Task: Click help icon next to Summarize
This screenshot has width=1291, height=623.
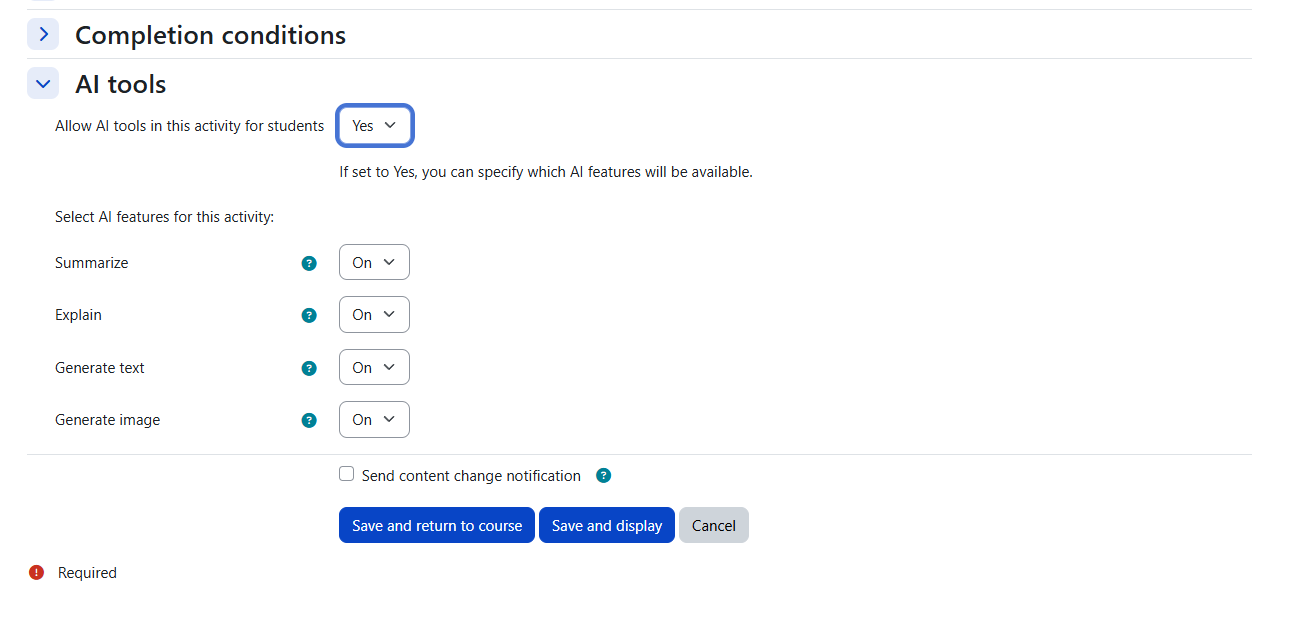Action: click(x=309, y=263)
